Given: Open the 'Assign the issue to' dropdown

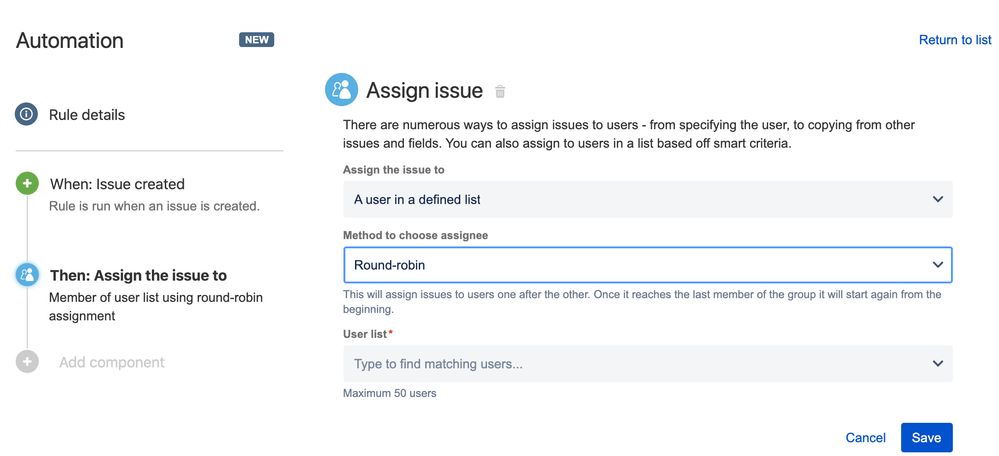Looking at the screenshot, I should [x=647, y=199].
